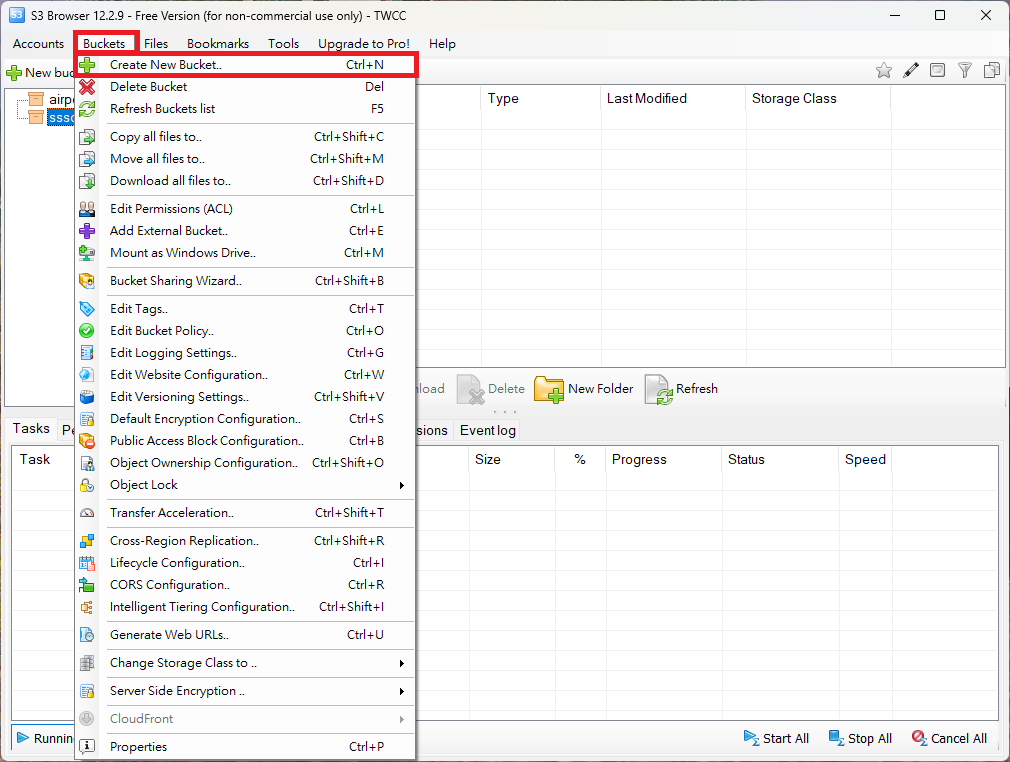This screenshot has width=1010, height=762.
Task: Click the Speed column header in tasks
Action: tap(865, 460)
